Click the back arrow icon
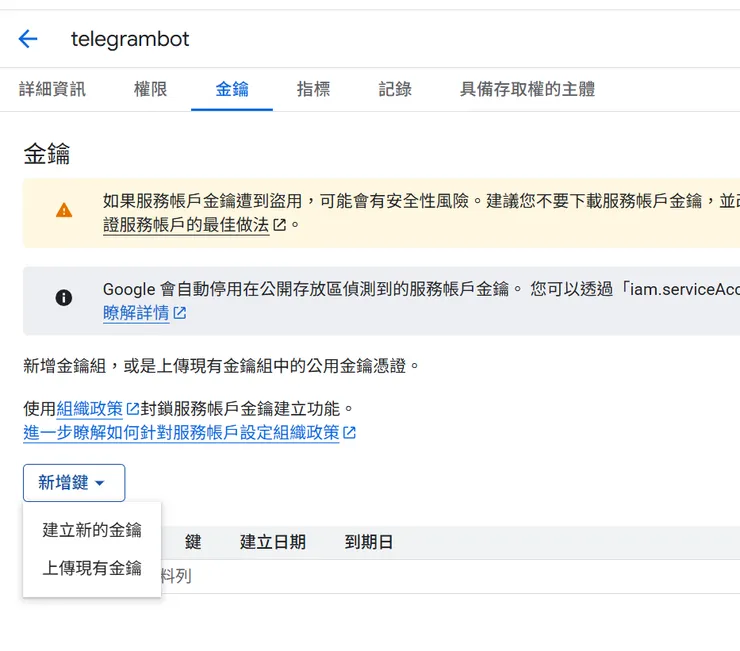740x651 pixels. tap(28, 39)
